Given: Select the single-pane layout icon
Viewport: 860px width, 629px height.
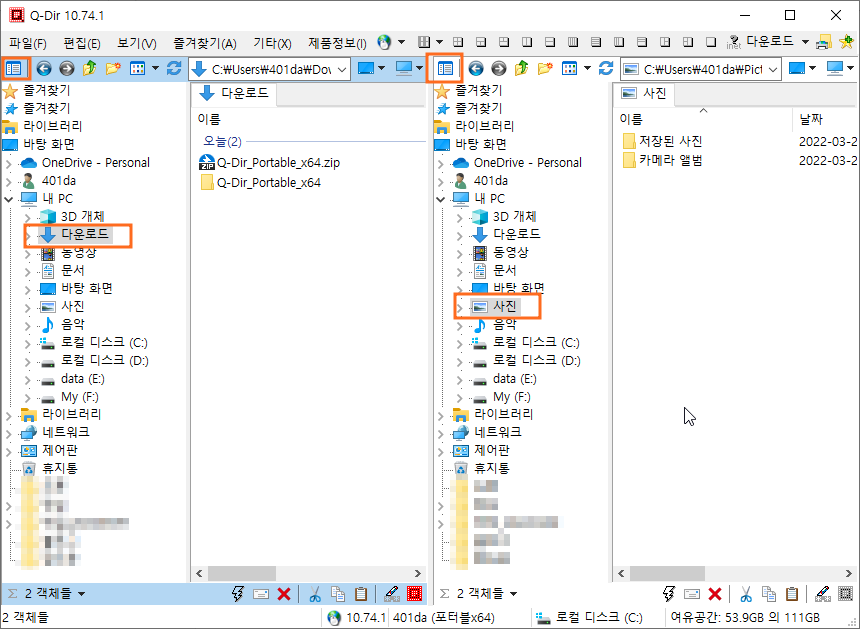Looking at the screenshot, I should coord(711,42).
